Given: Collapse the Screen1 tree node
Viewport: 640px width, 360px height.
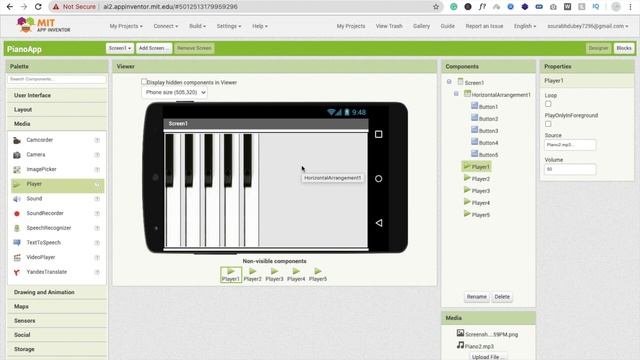Looking at the screenshot, I should 449,82.
